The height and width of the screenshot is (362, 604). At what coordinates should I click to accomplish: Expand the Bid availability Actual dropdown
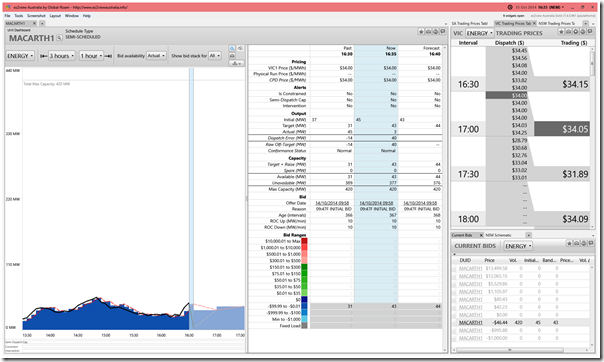point(156,56)
